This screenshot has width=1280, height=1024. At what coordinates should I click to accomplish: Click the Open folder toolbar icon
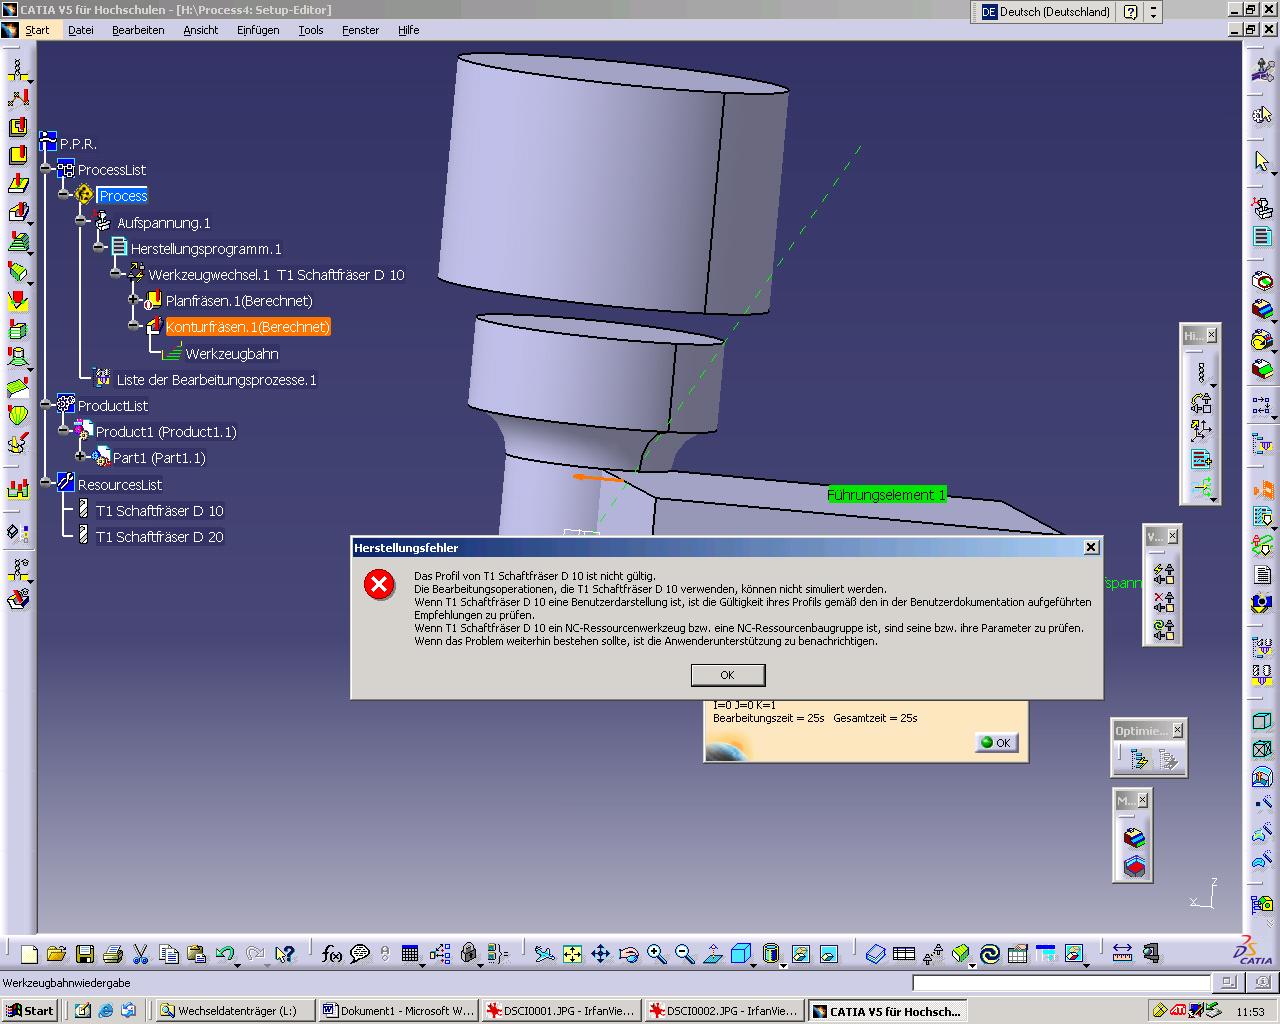56,954
